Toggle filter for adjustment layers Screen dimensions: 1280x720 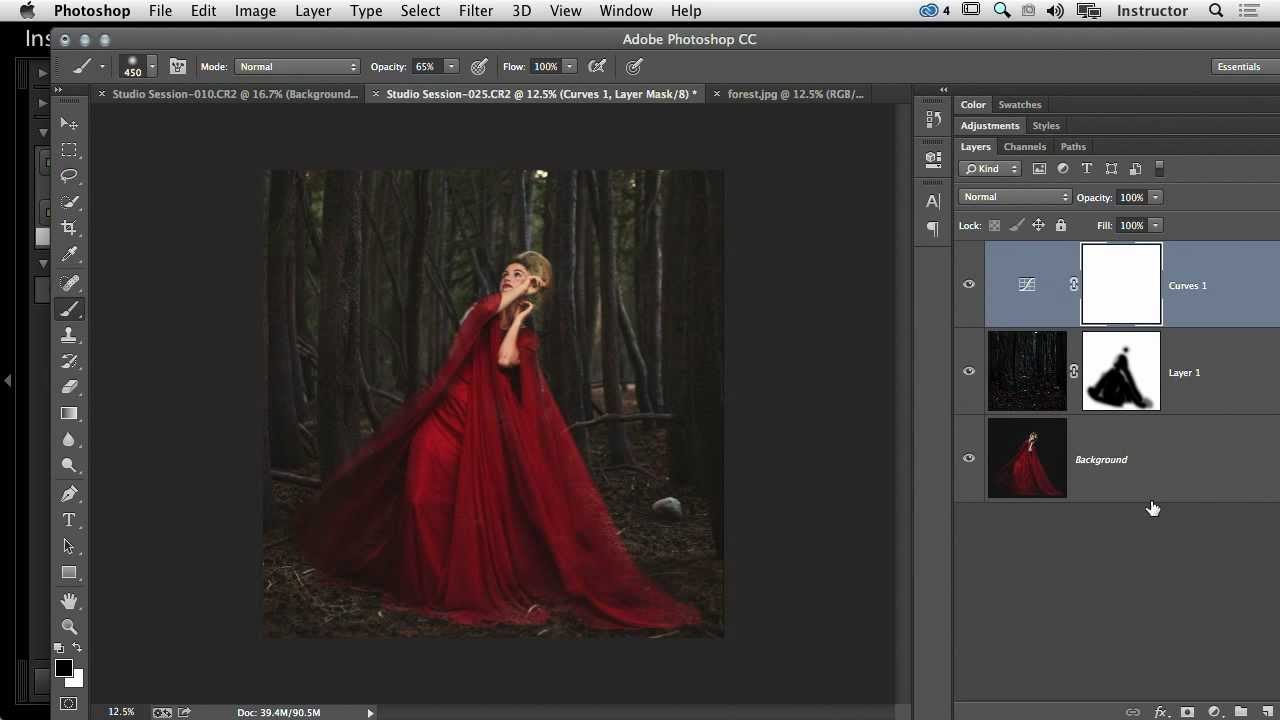[1063, 169]
